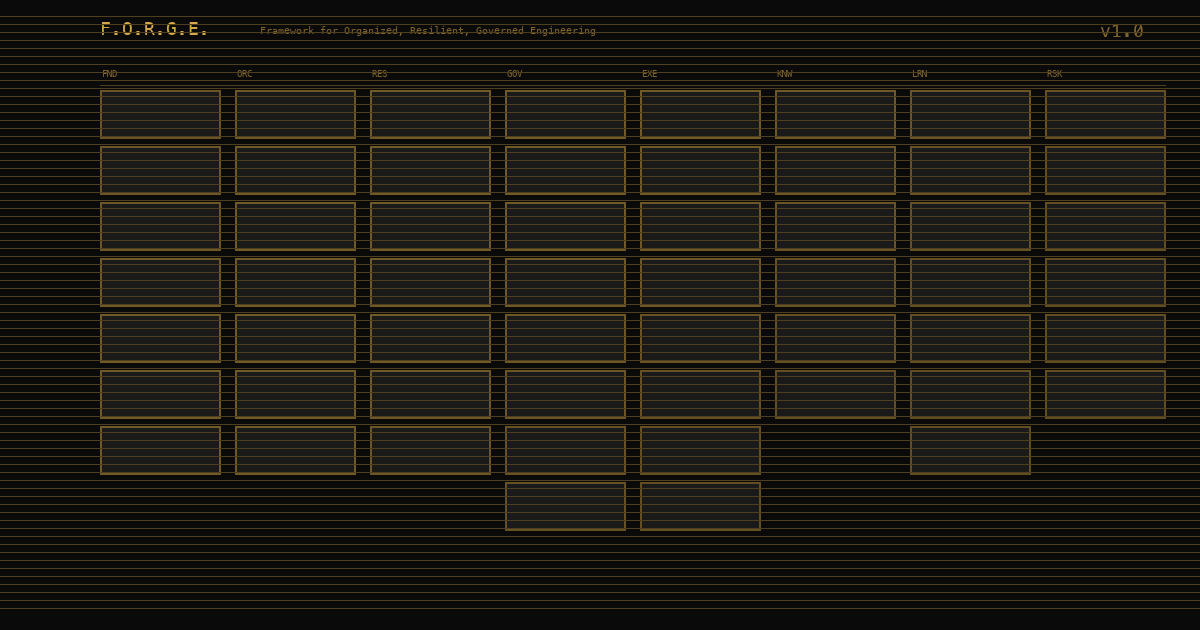The width and height of the screenshot is (1200, 630).
Task: Click the second card in the KNW column
Action: point(833,170)
